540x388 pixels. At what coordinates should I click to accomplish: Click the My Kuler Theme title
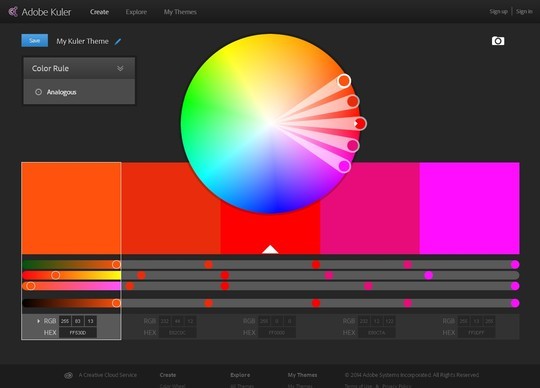(82, 41)
